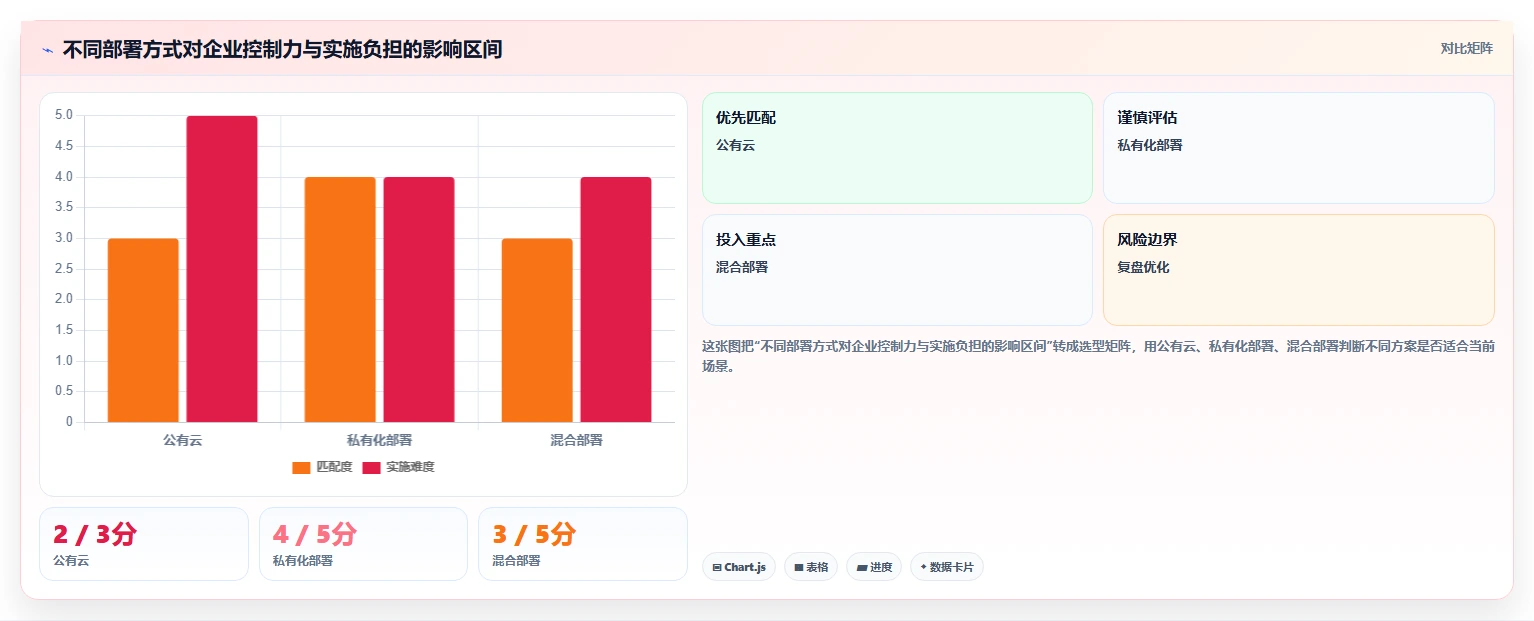The image size is (1534, 621).
Task: Toggle the 匹配度 legend item
Action: [x=322, y=467]
